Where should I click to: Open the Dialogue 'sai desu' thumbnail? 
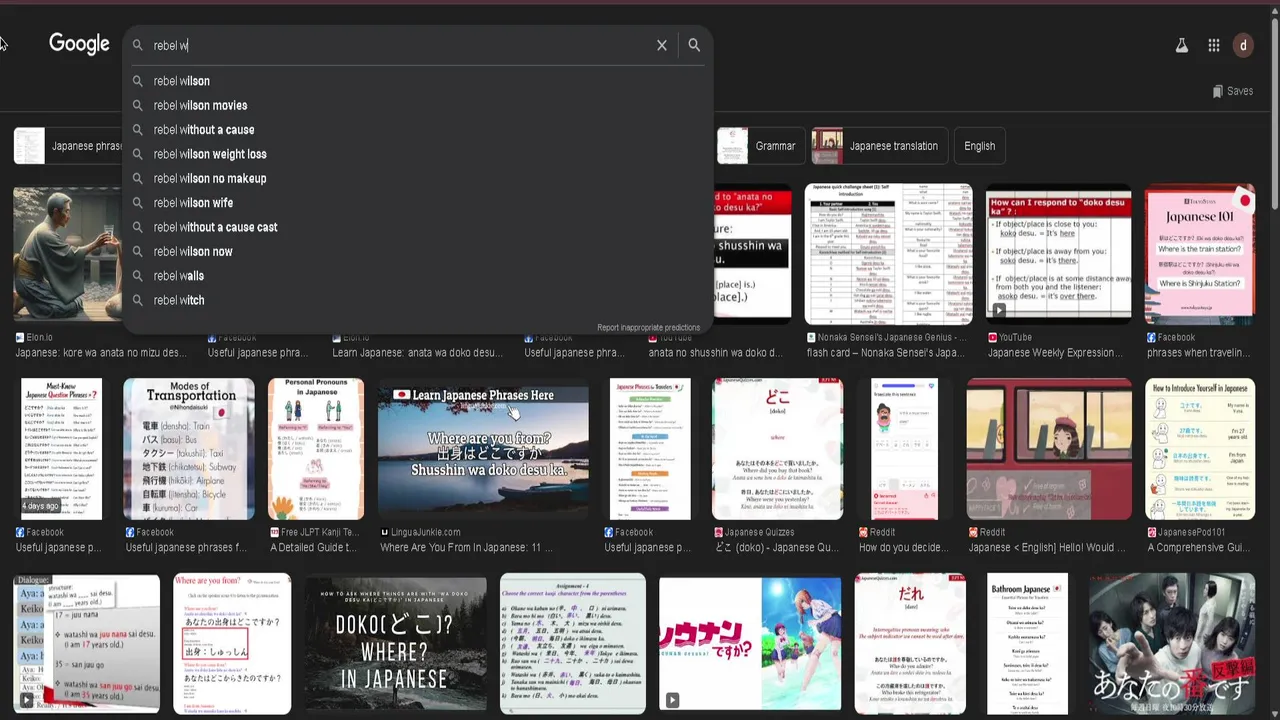86,644
